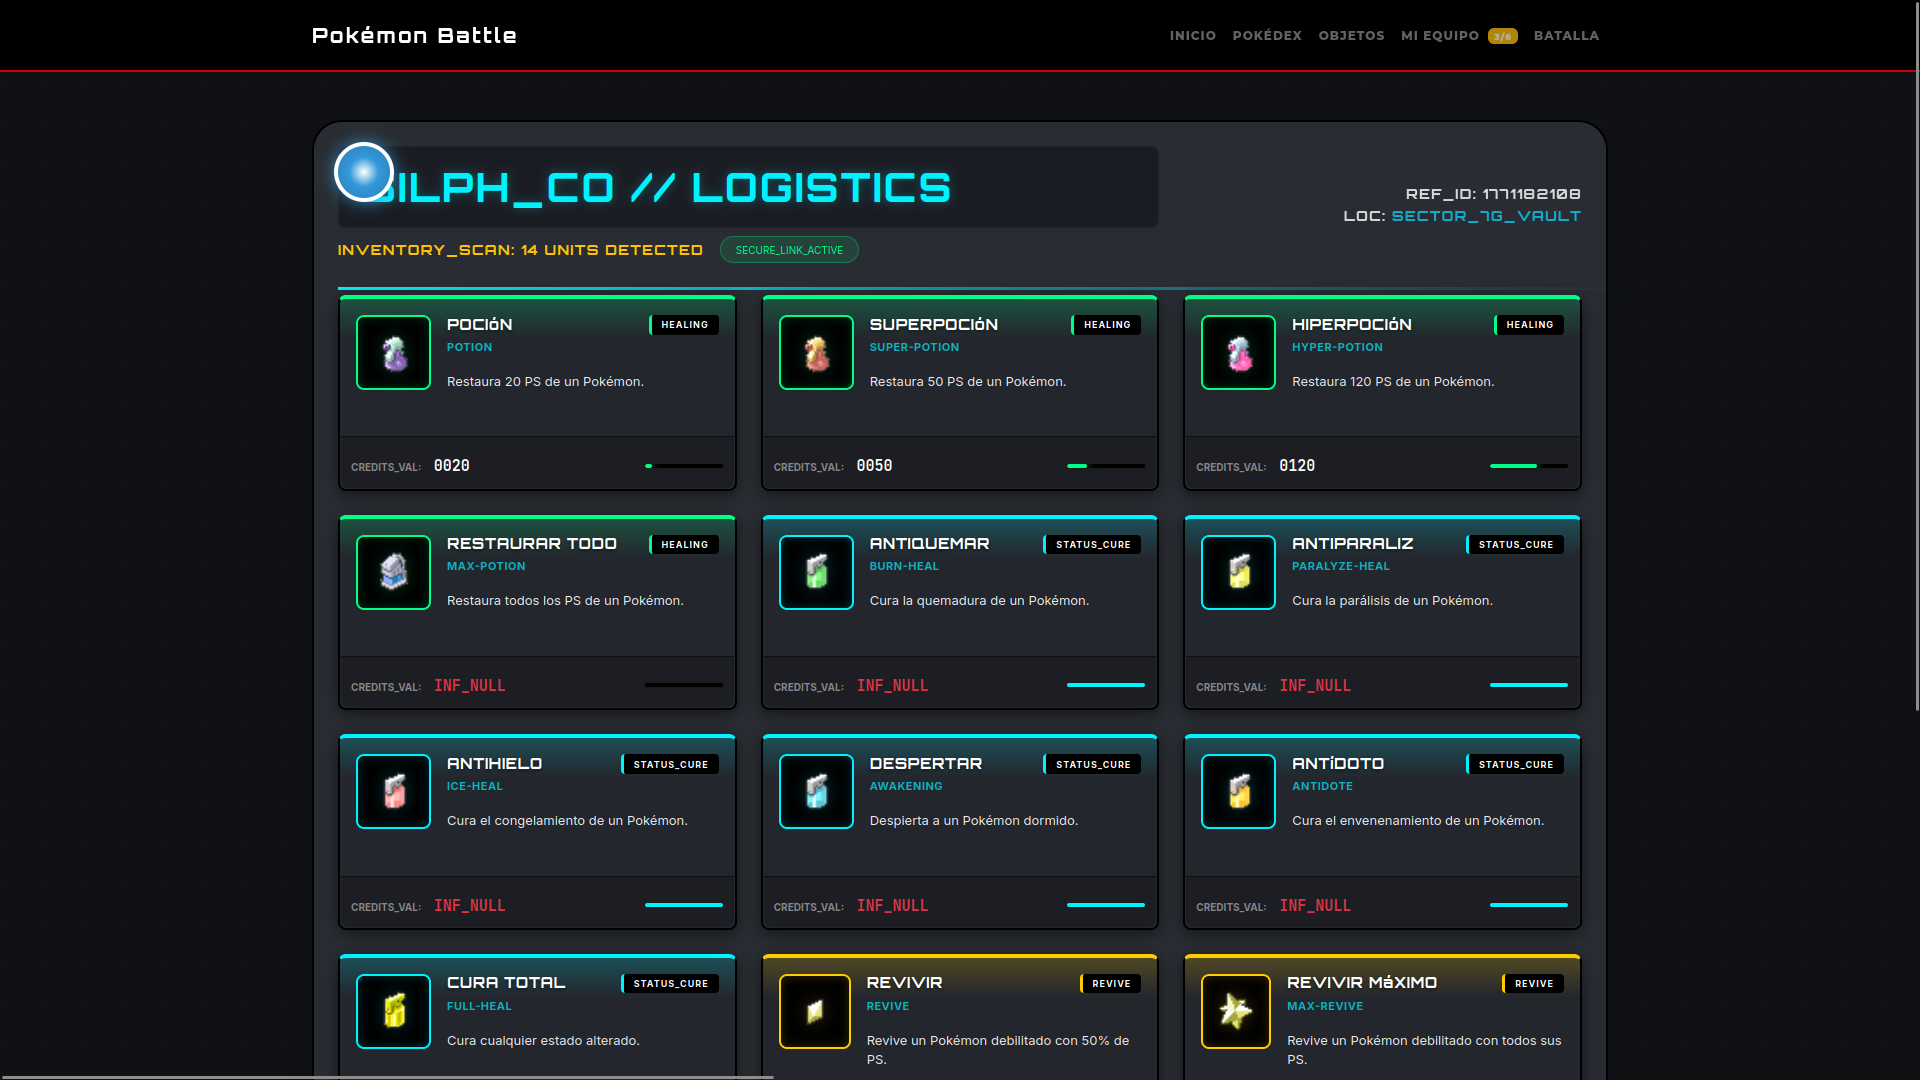Click the ANTÍDOTO card title
This screenshot has height=1080, width=1920.
pyautogui.click(x=1338, y=764)
